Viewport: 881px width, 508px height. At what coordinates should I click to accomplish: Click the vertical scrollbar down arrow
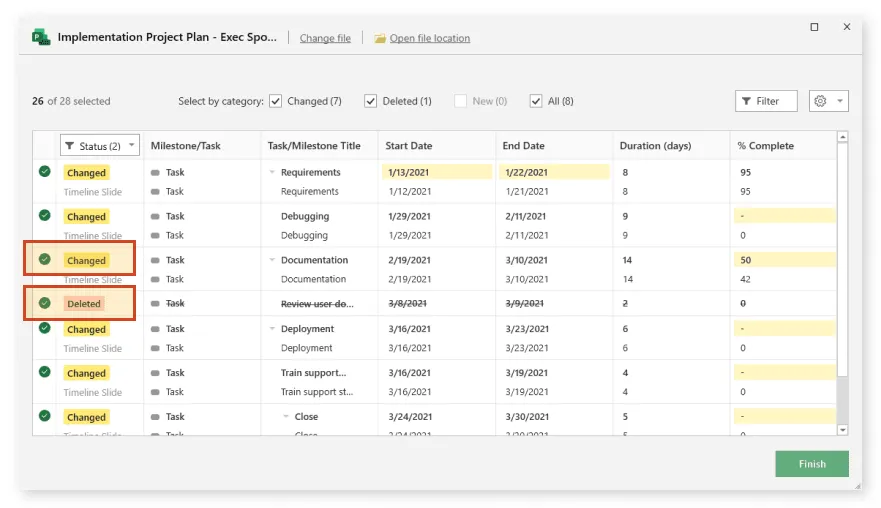(x=842, y=429)
